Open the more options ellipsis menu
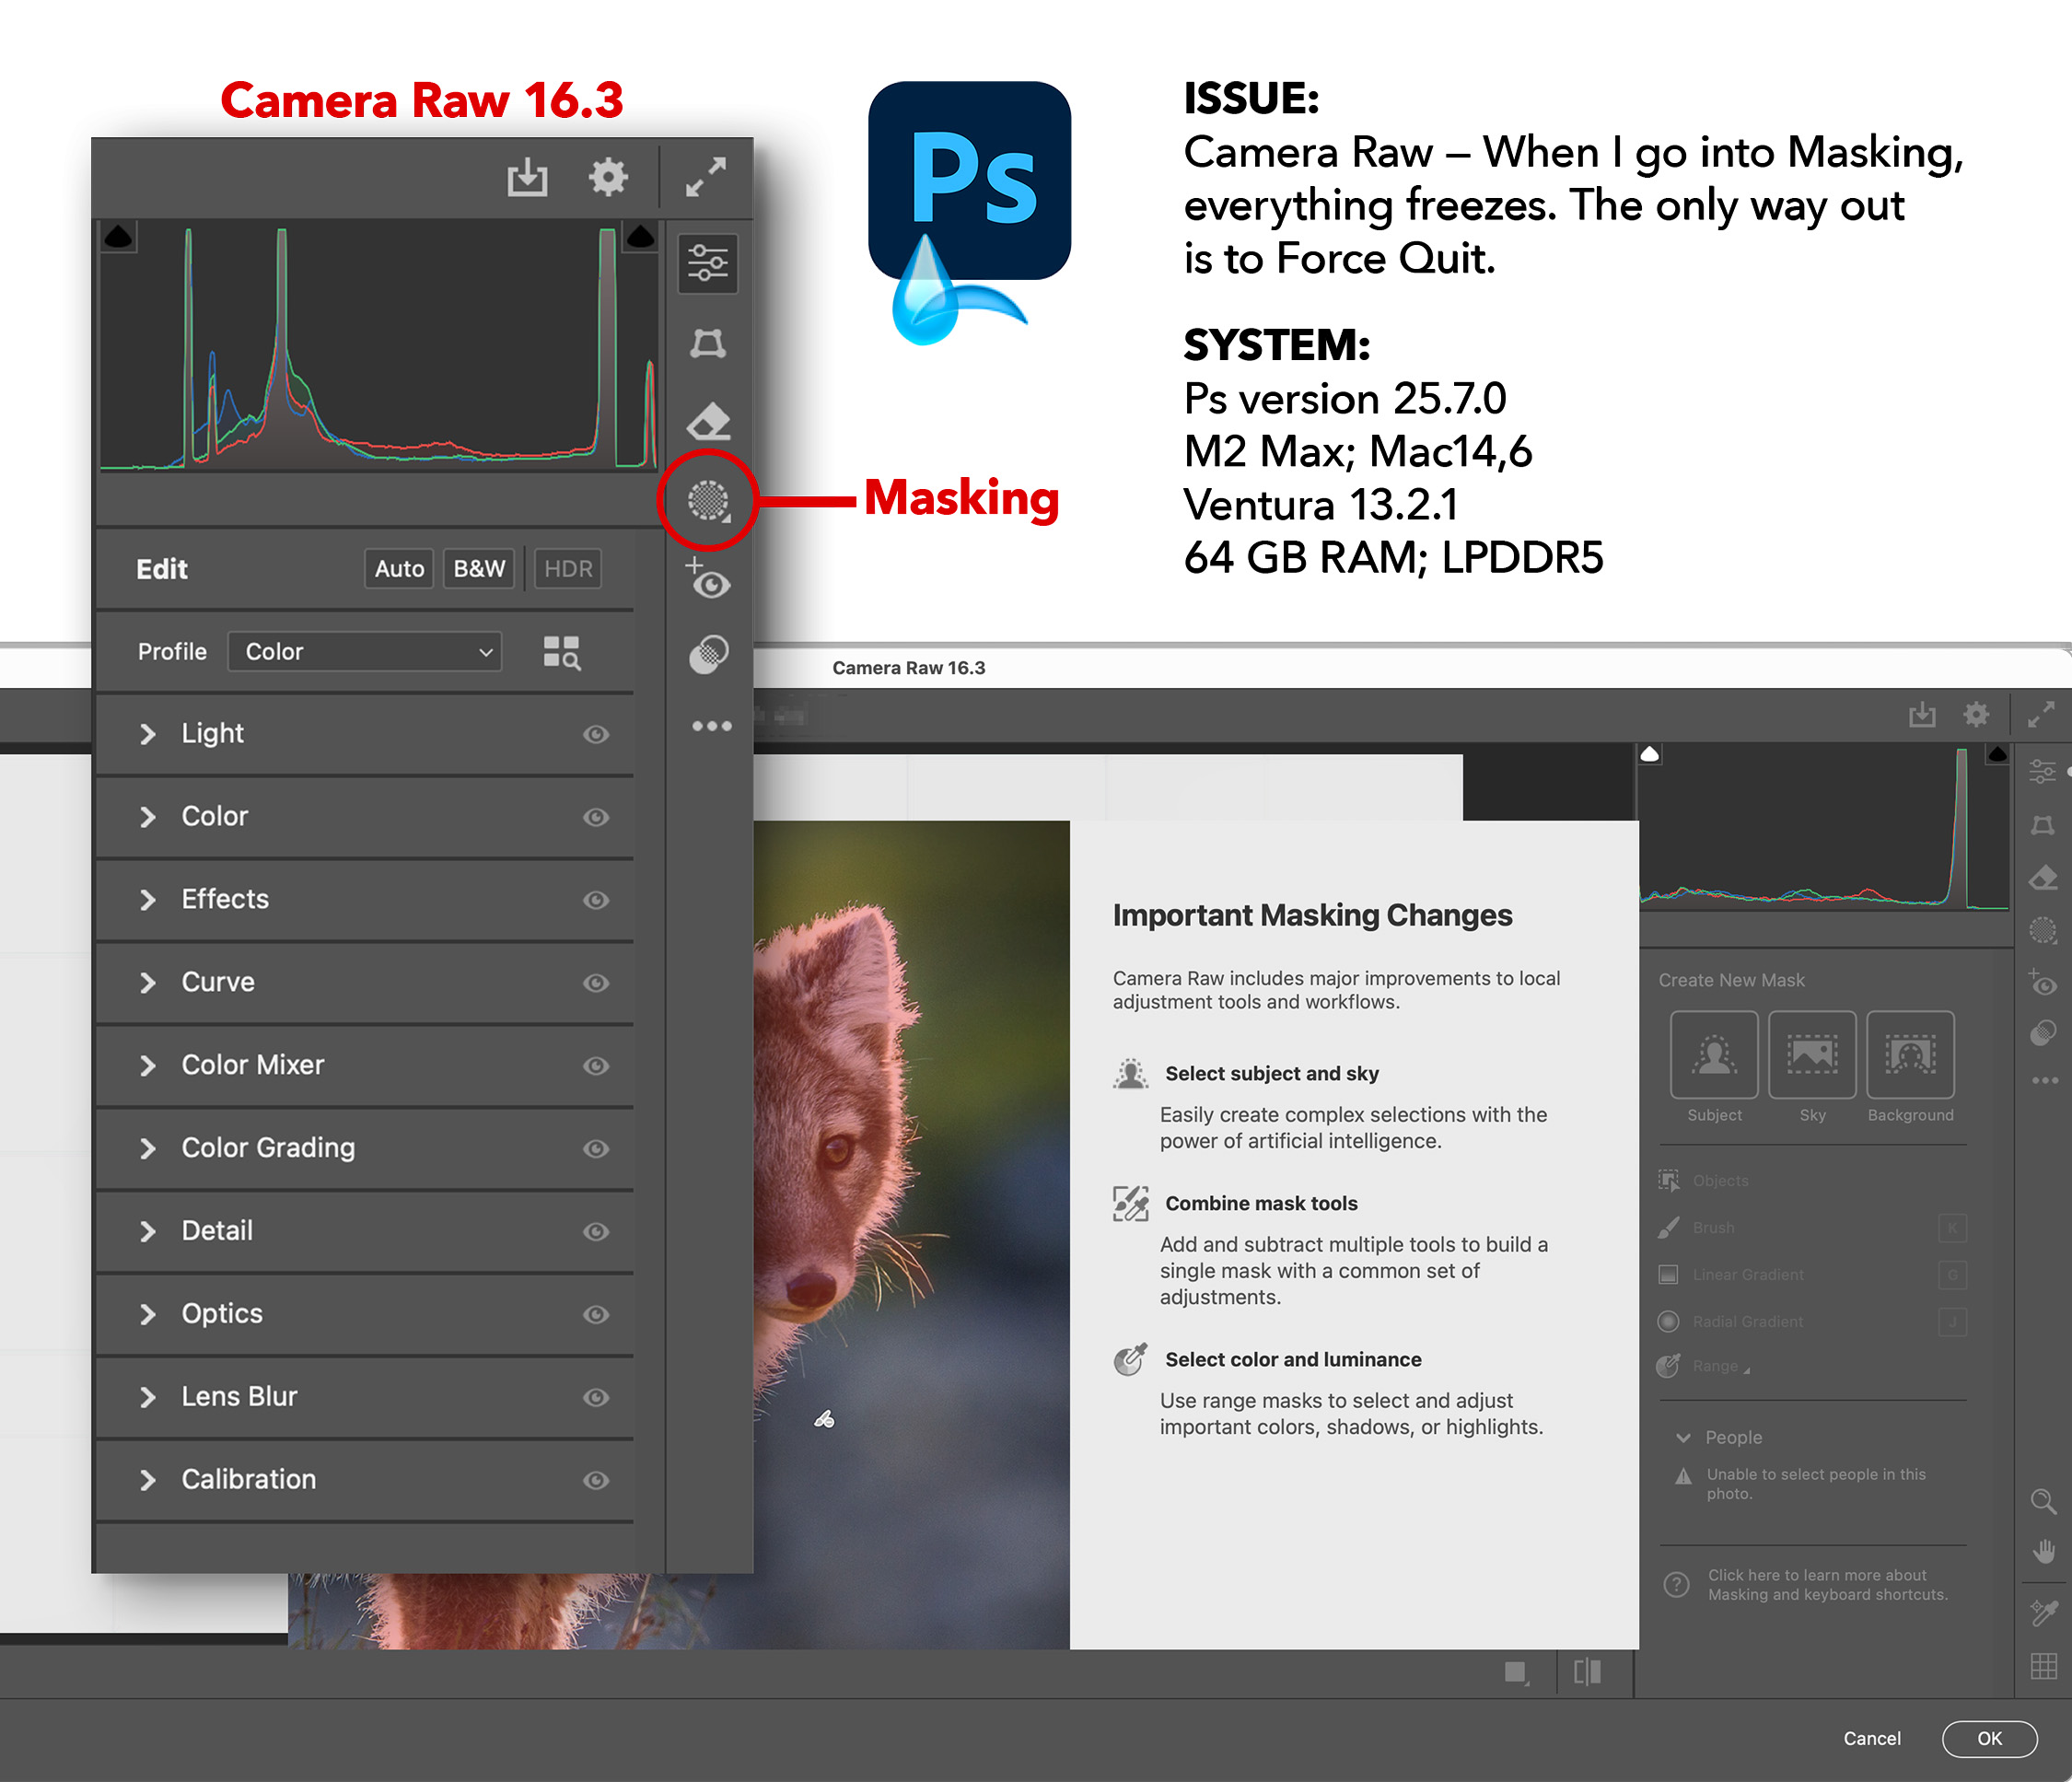The height and width of the screenshot is (1782, 2072). 711,726
